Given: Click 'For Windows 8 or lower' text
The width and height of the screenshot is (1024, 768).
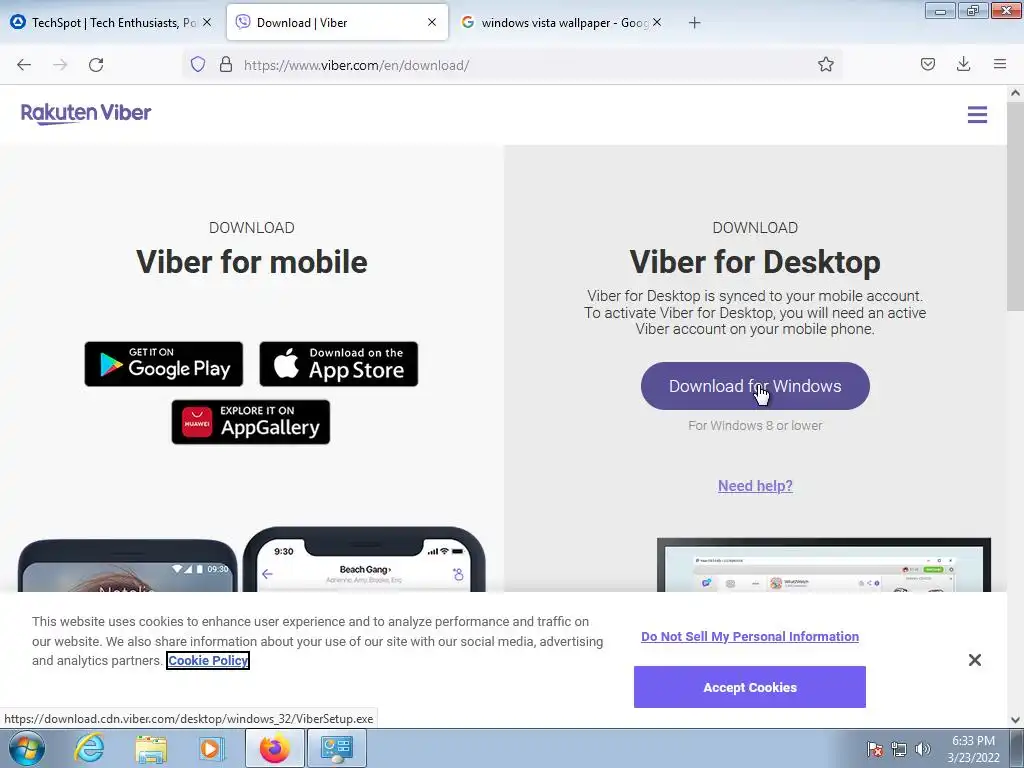Looking at the screenshot, I should click(755, 425).
